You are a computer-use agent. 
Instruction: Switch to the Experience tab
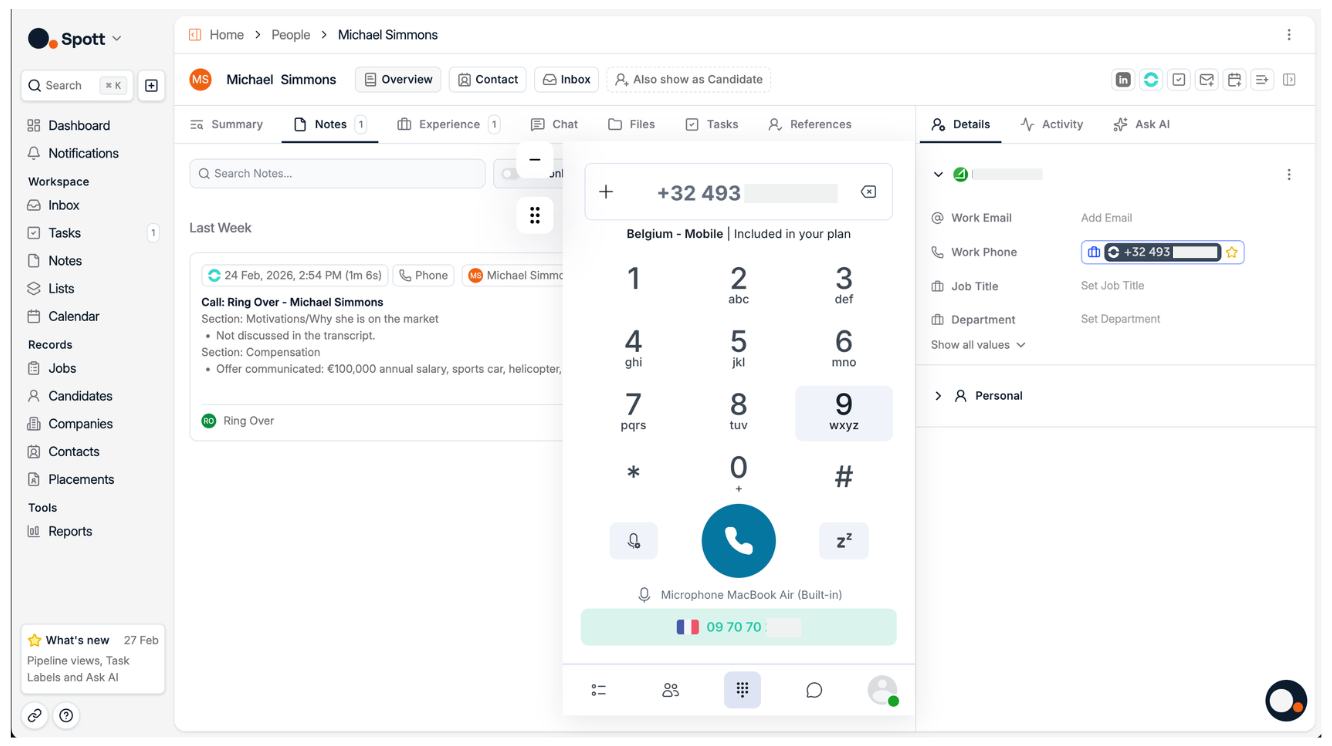click(448, 125)
